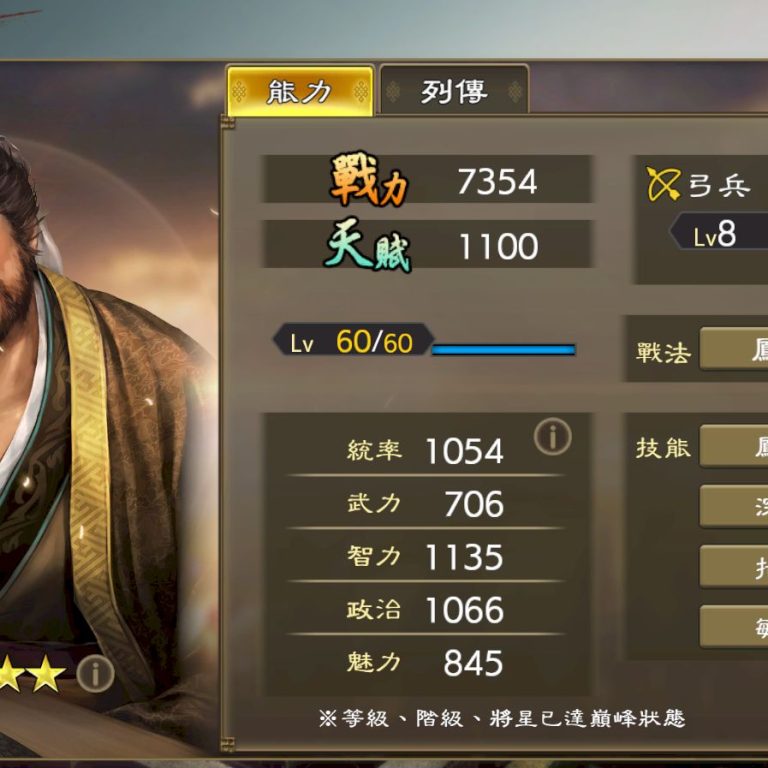This screenshot has width=768, height=768.
Task: Open the 戰法 tactic button
Action: [x=734, y=349]
